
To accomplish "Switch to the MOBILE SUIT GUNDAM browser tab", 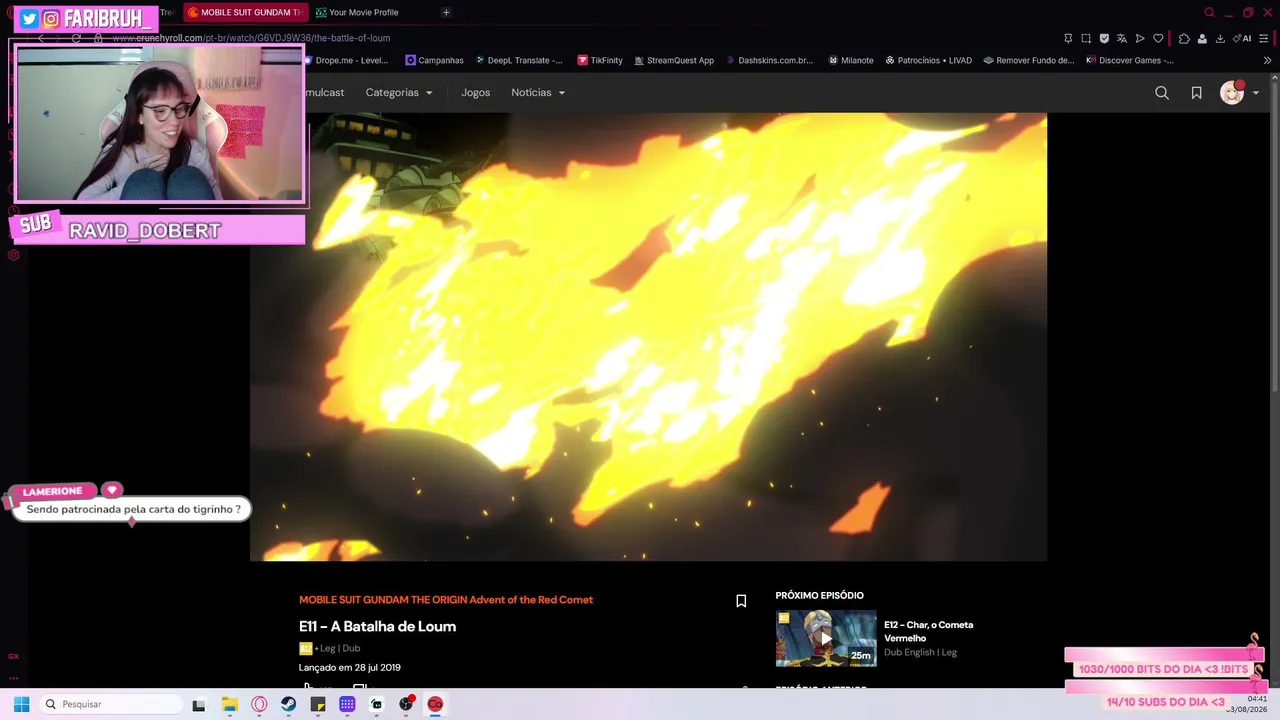I will pyautogui.click(x=244, y=12).
